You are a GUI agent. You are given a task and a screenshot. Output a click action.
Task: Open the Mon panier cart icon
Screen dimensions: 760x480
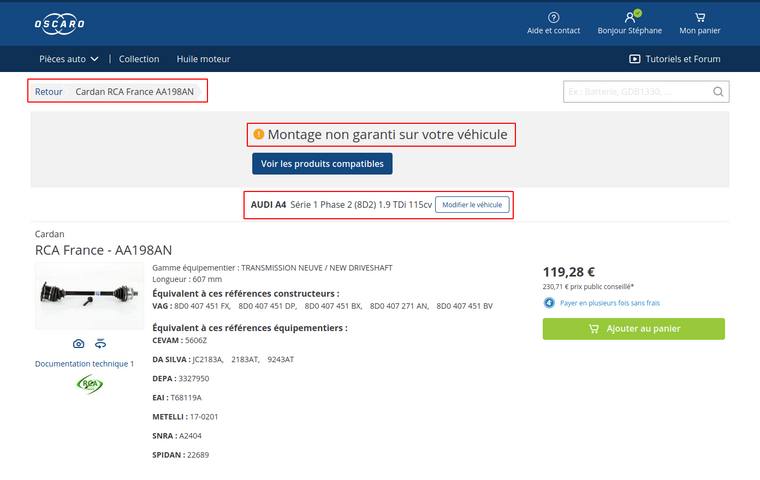(700, 17)
